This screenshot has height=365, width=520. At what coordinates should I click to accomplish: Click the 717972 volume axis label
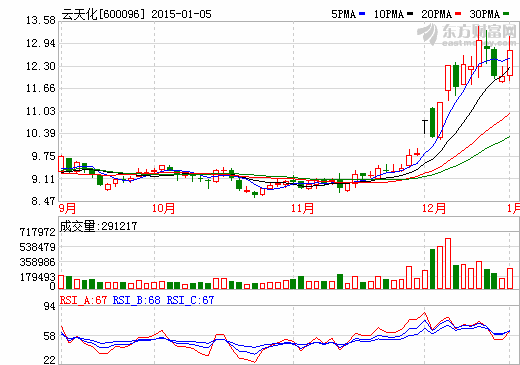pos(38,232)
